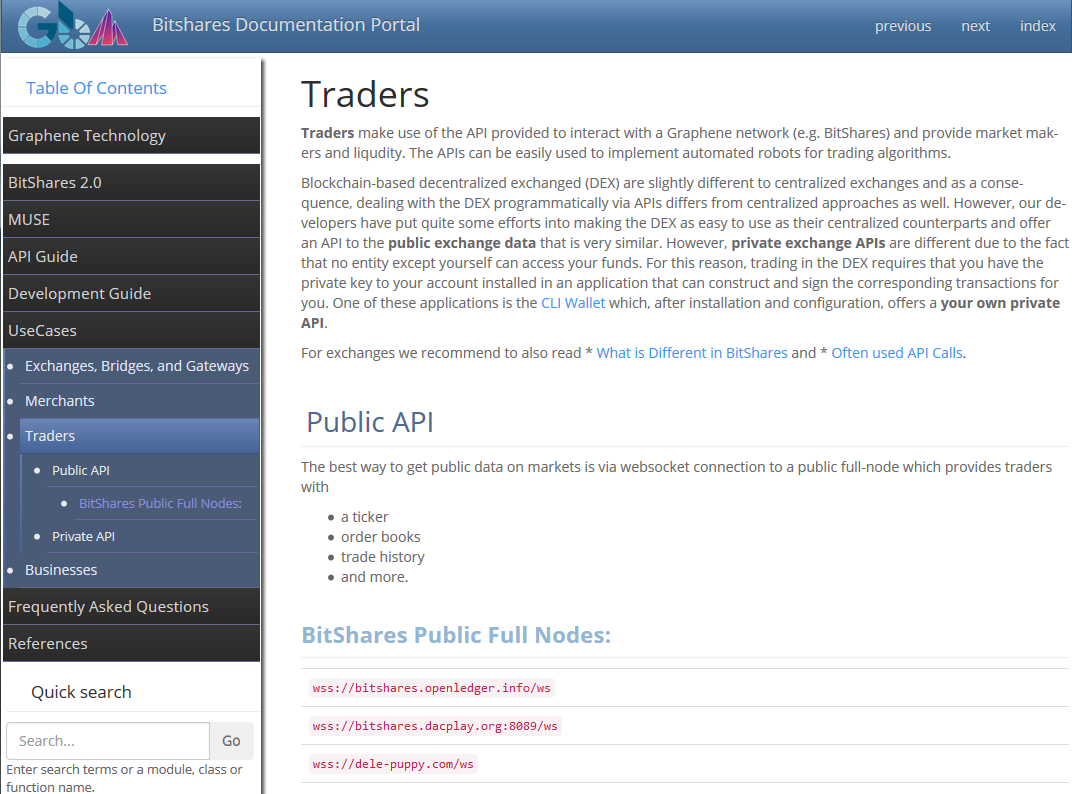Click the 'a ticker' list item
The width and height of the screenshot is (1072, 794).
364,517
